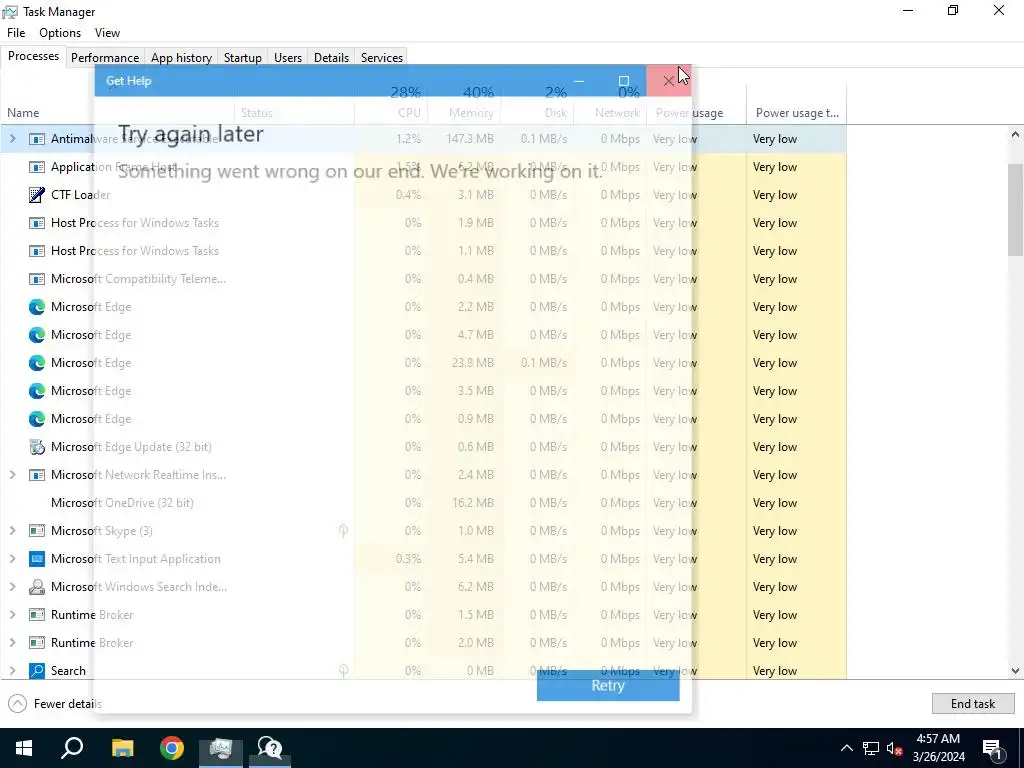Expand the first Runtime Broker row

point(12,615)
